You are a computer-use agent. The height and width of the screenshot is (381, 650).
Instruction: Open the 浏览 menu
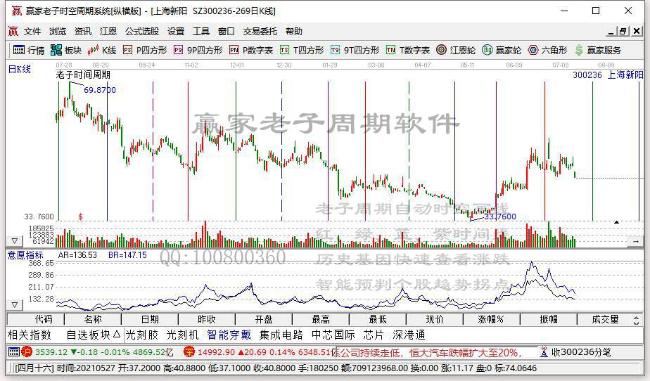pos(58,31)
